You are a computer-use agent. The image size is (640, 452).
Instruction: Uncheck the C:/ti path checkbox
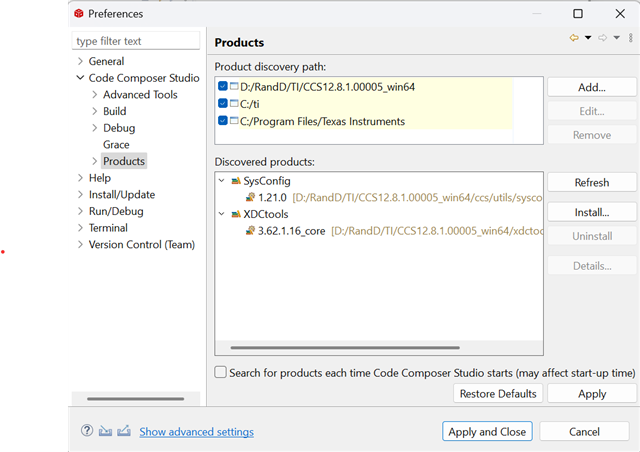[x=223, y=103]
